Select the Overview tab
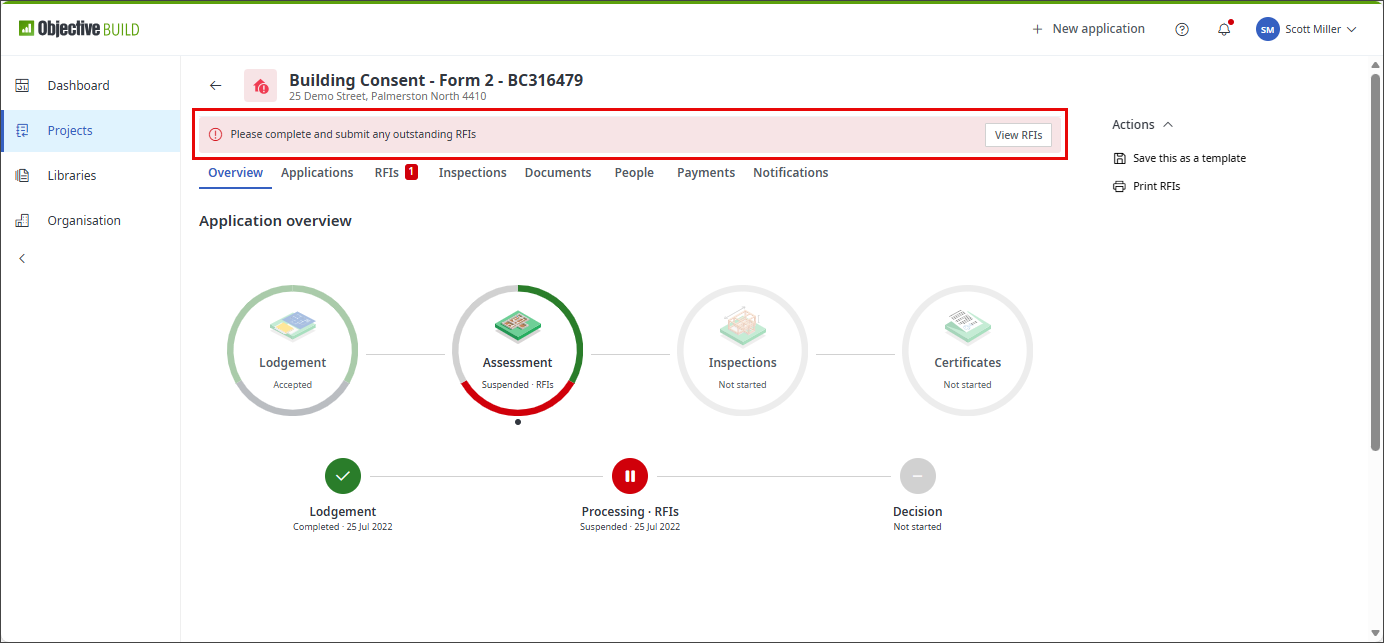This screenshot has width=1384, height=643. point(235,173)
